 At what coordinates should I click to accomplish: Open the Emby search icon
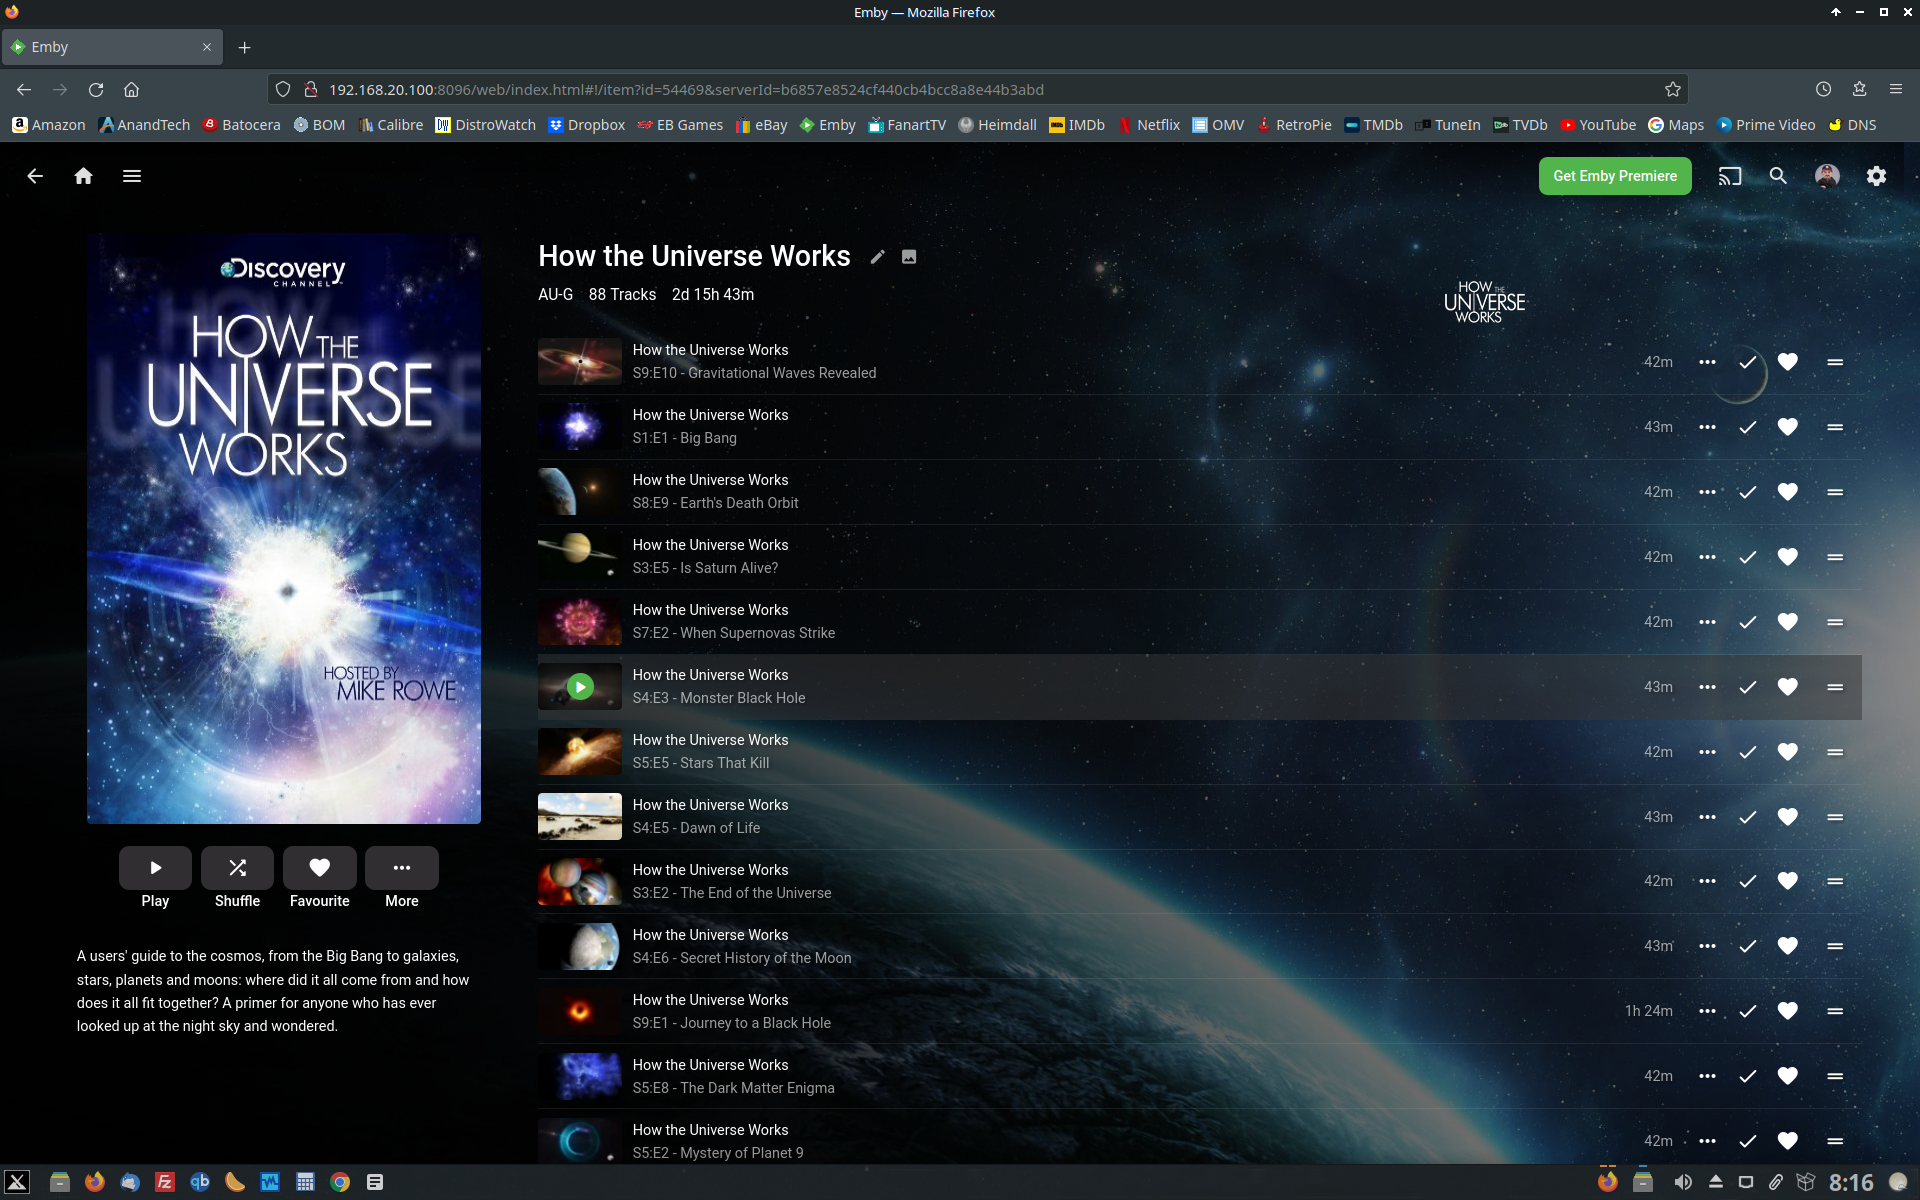[1778, 176]
